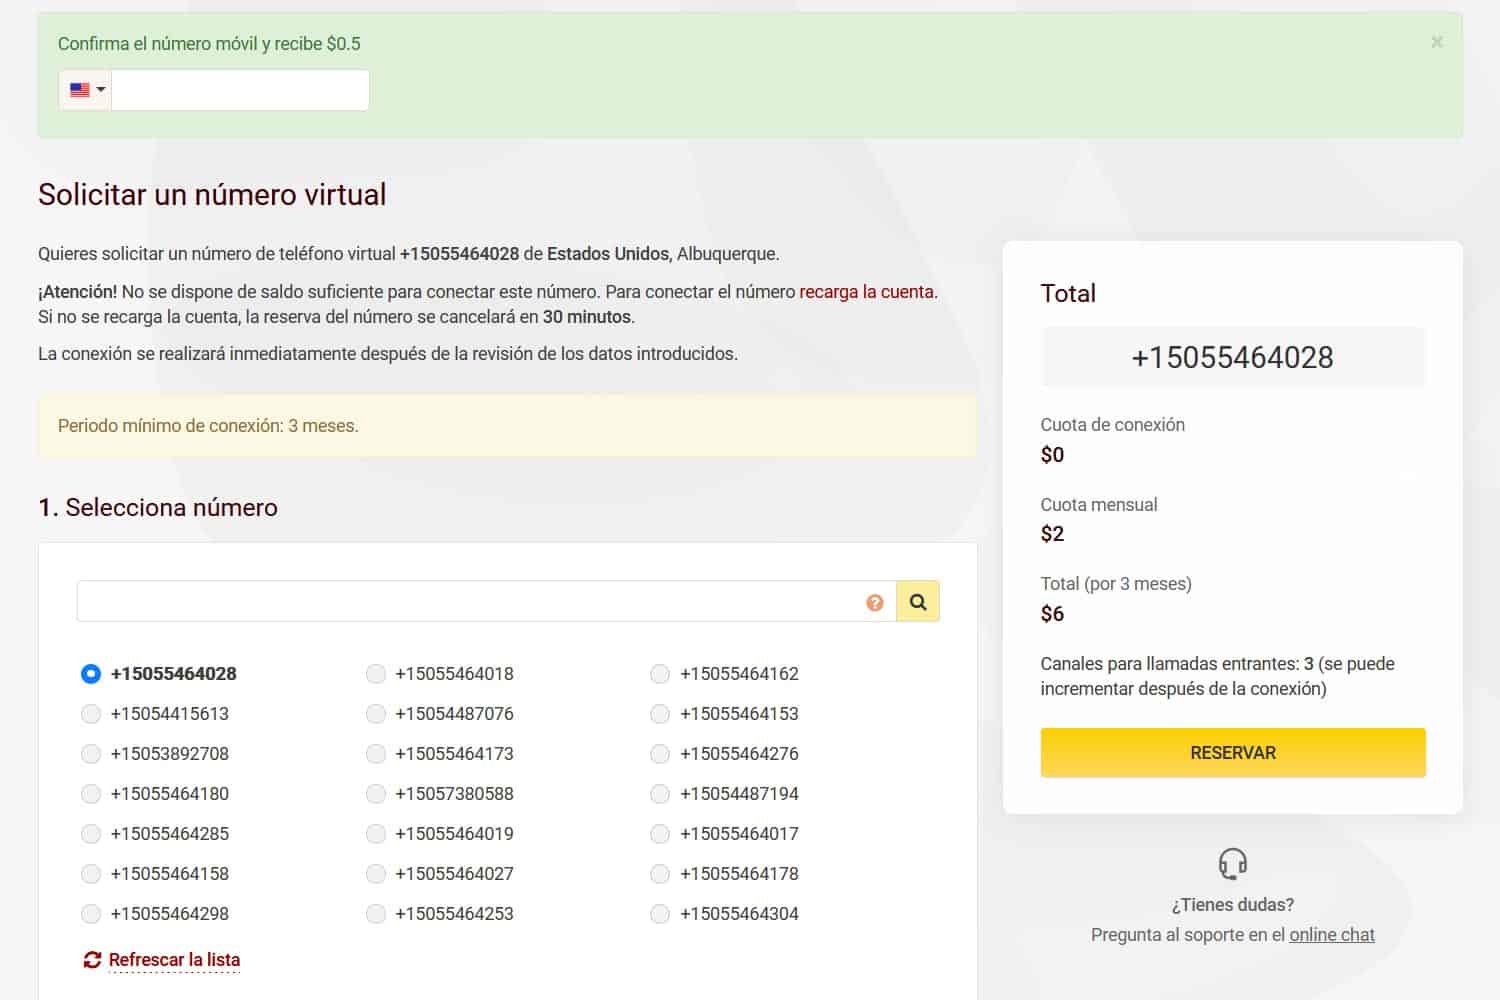This screenshot has height=1000, width=1500.
Task: Select radio button for +15054487076
Action: (x=376, y=714)
